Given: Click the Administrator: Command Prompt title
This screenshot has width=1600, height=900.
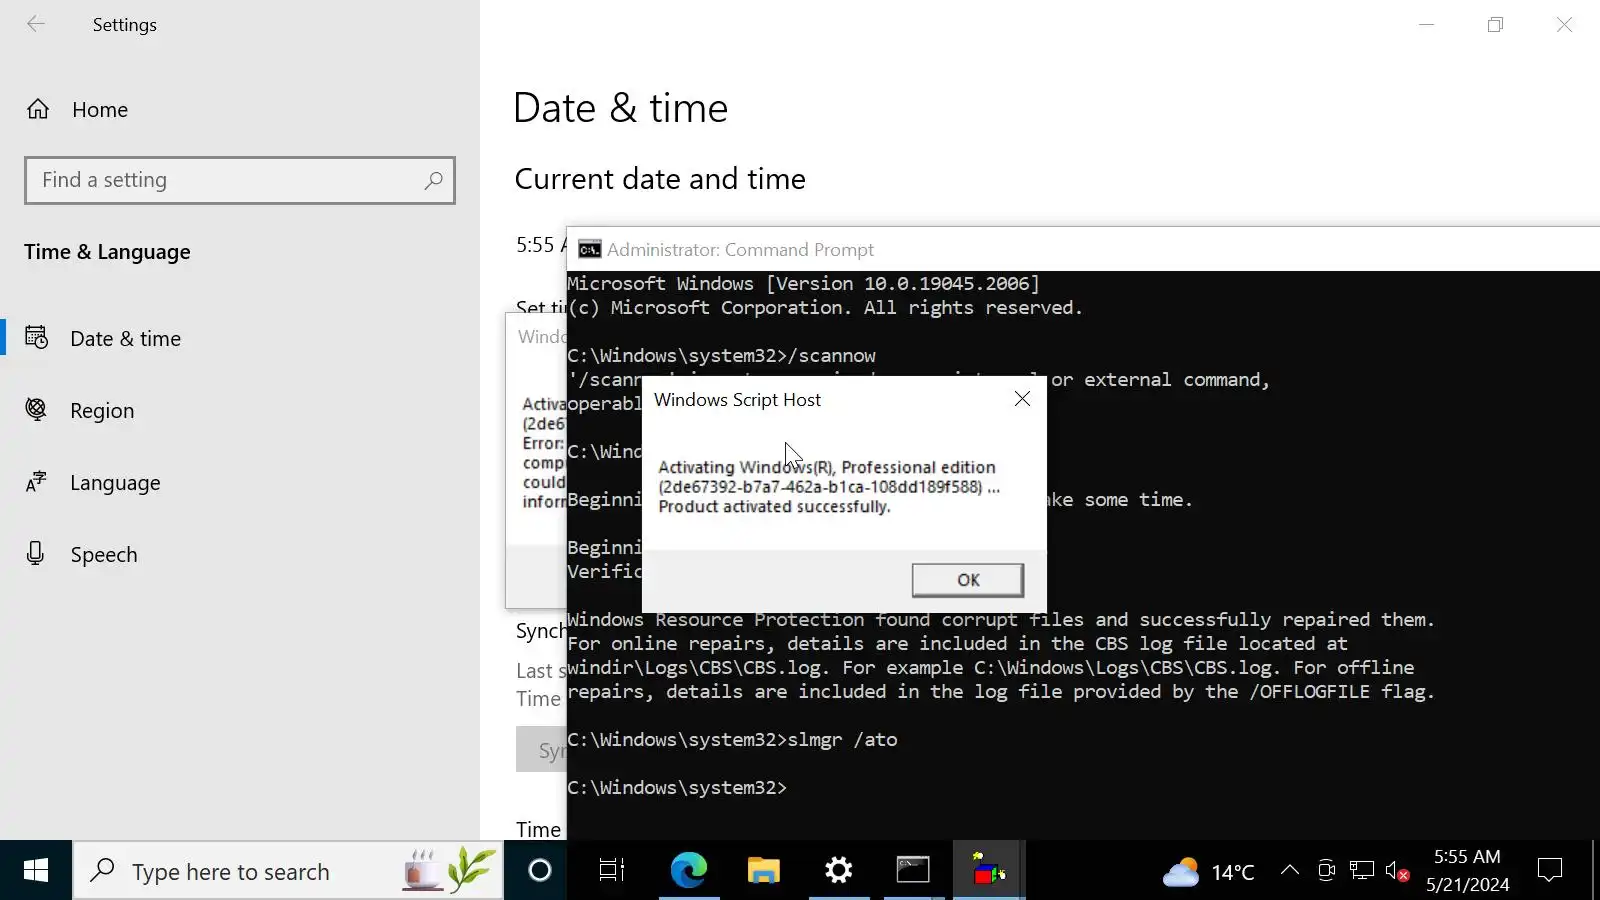Looking at the screenshot, I should [740, 250].
